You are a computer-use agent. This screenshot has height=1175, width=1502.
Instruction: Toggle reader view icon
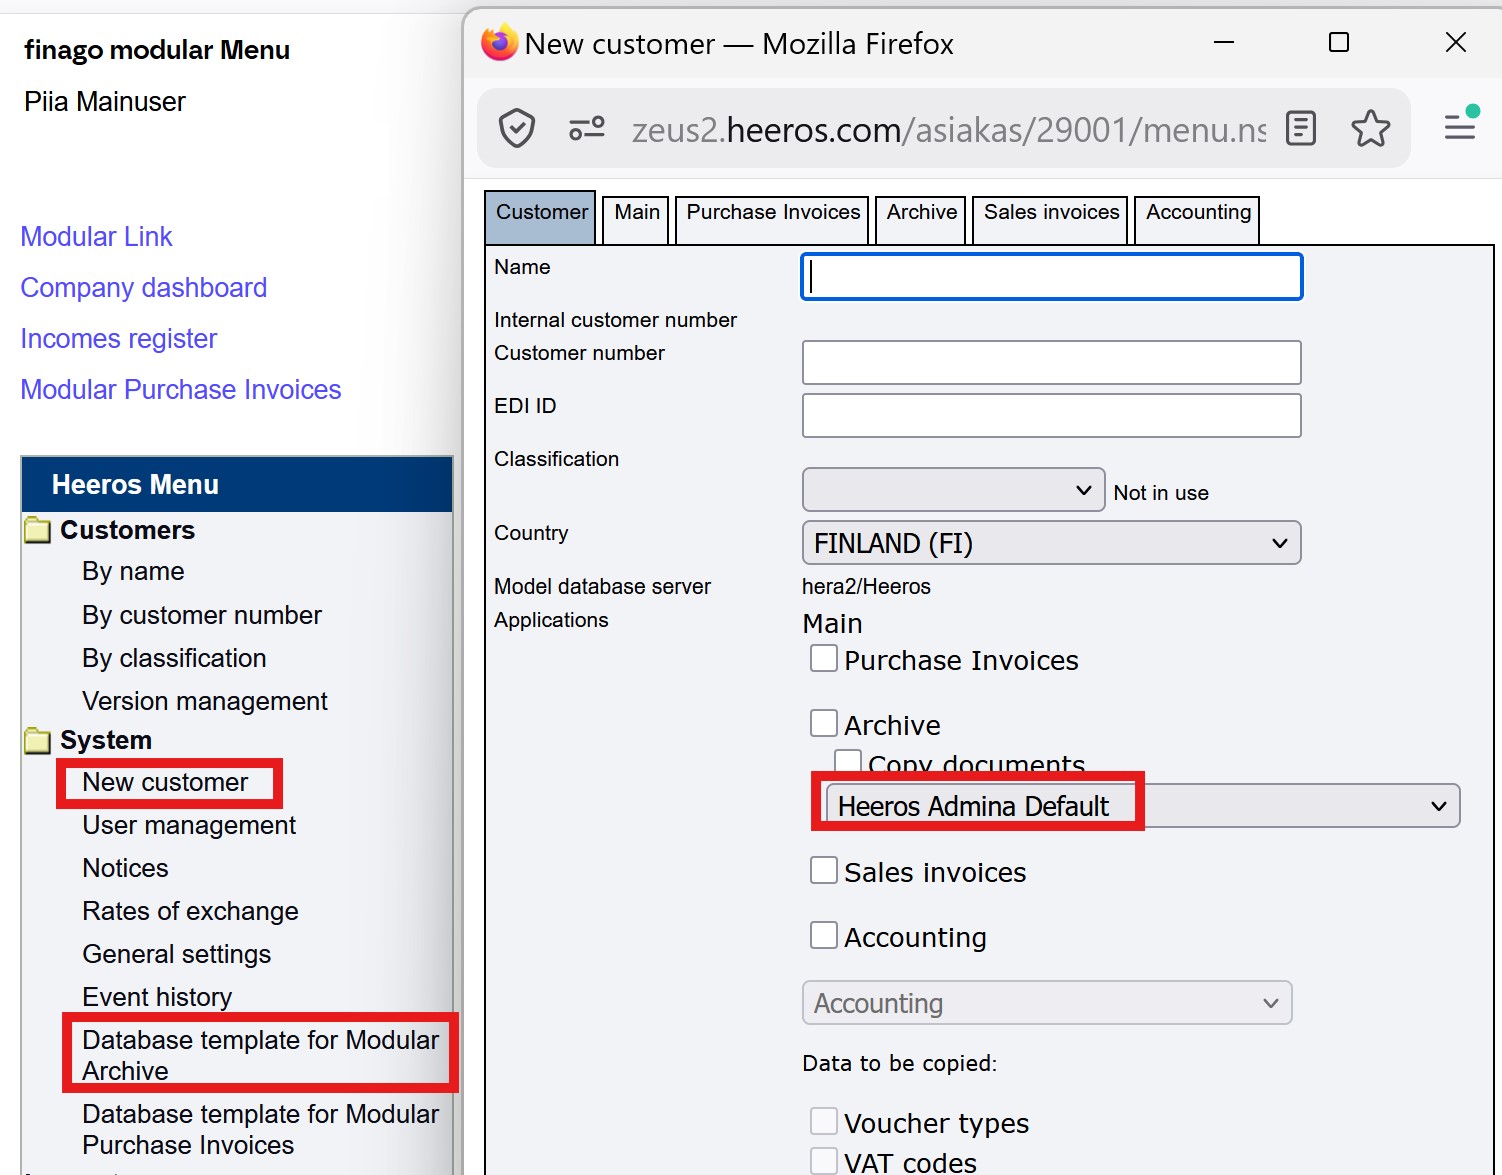click(1300, 129)
